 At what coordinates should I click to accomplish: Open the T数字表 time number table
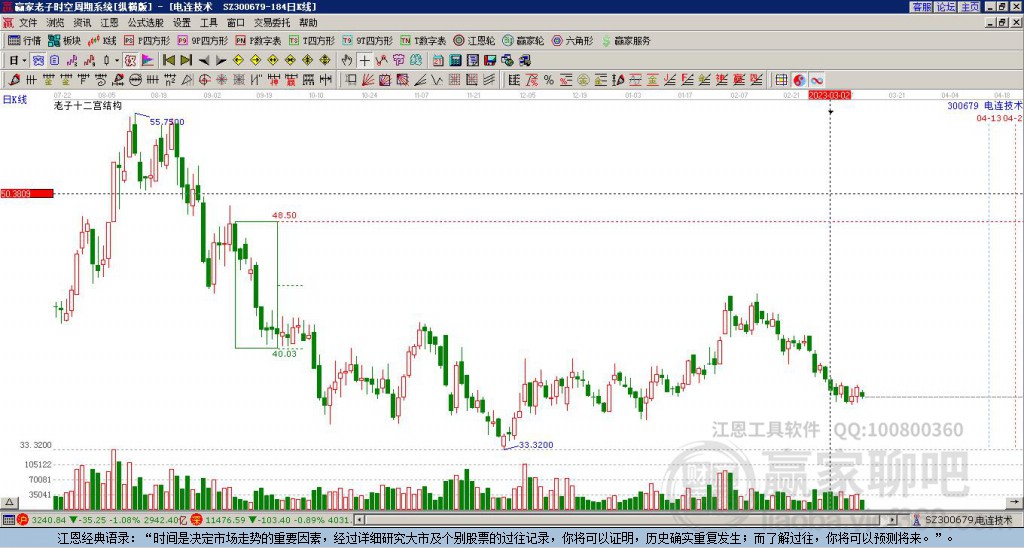[x=423, y=40]
